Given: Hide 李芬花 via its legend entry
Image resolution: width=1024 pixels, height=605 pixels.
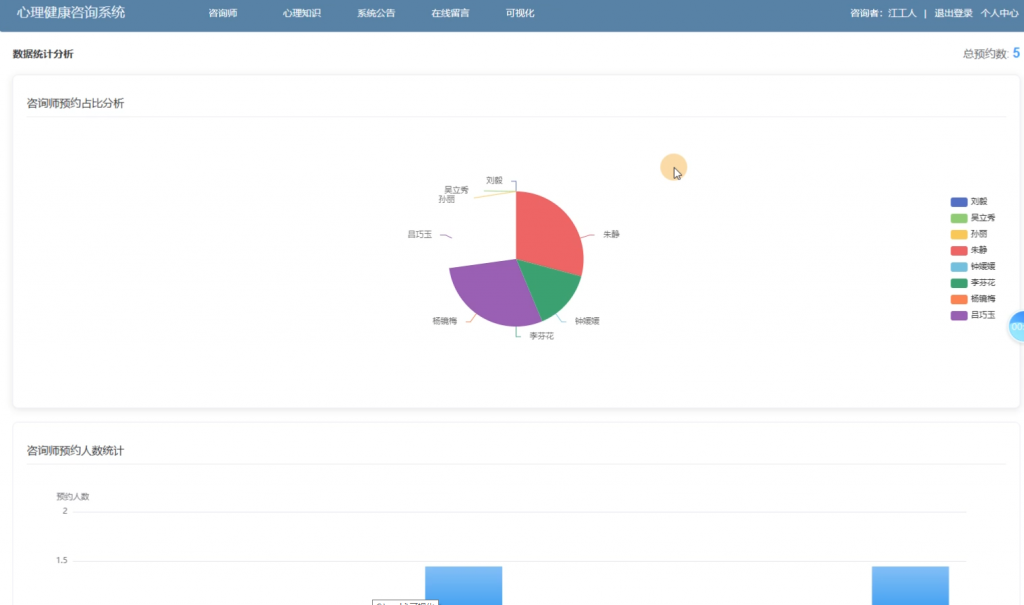Looking at the screenshot, I should pyautogui.click(x=973, y=283).
